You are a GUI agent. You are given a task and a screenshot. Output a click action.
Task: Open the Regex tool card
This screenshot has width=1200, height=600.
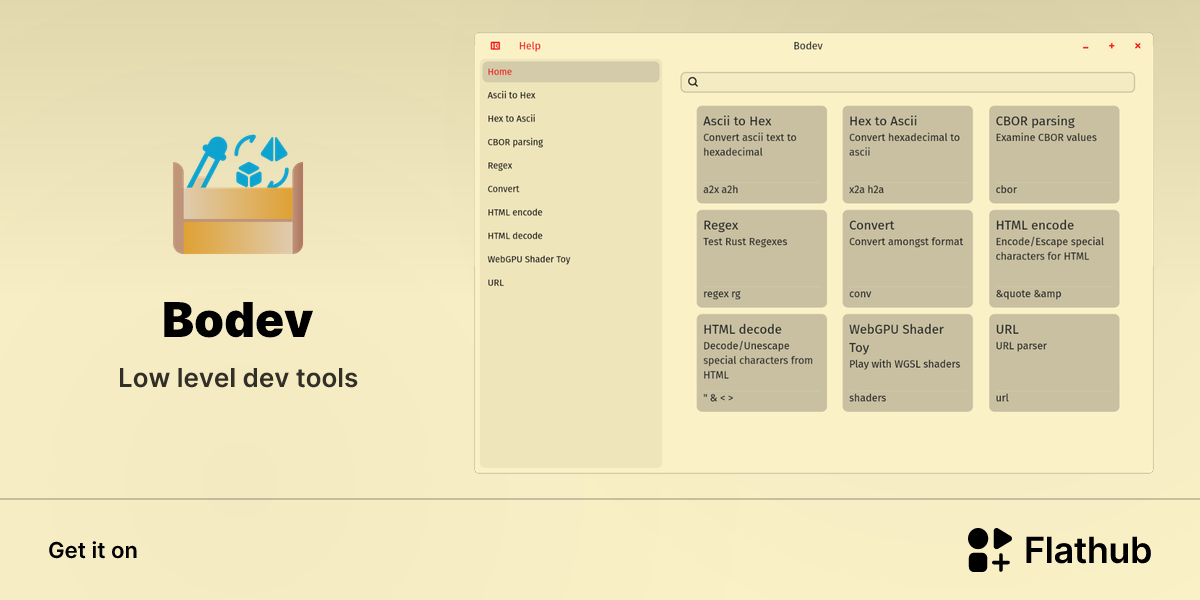(x=762, y=258)
